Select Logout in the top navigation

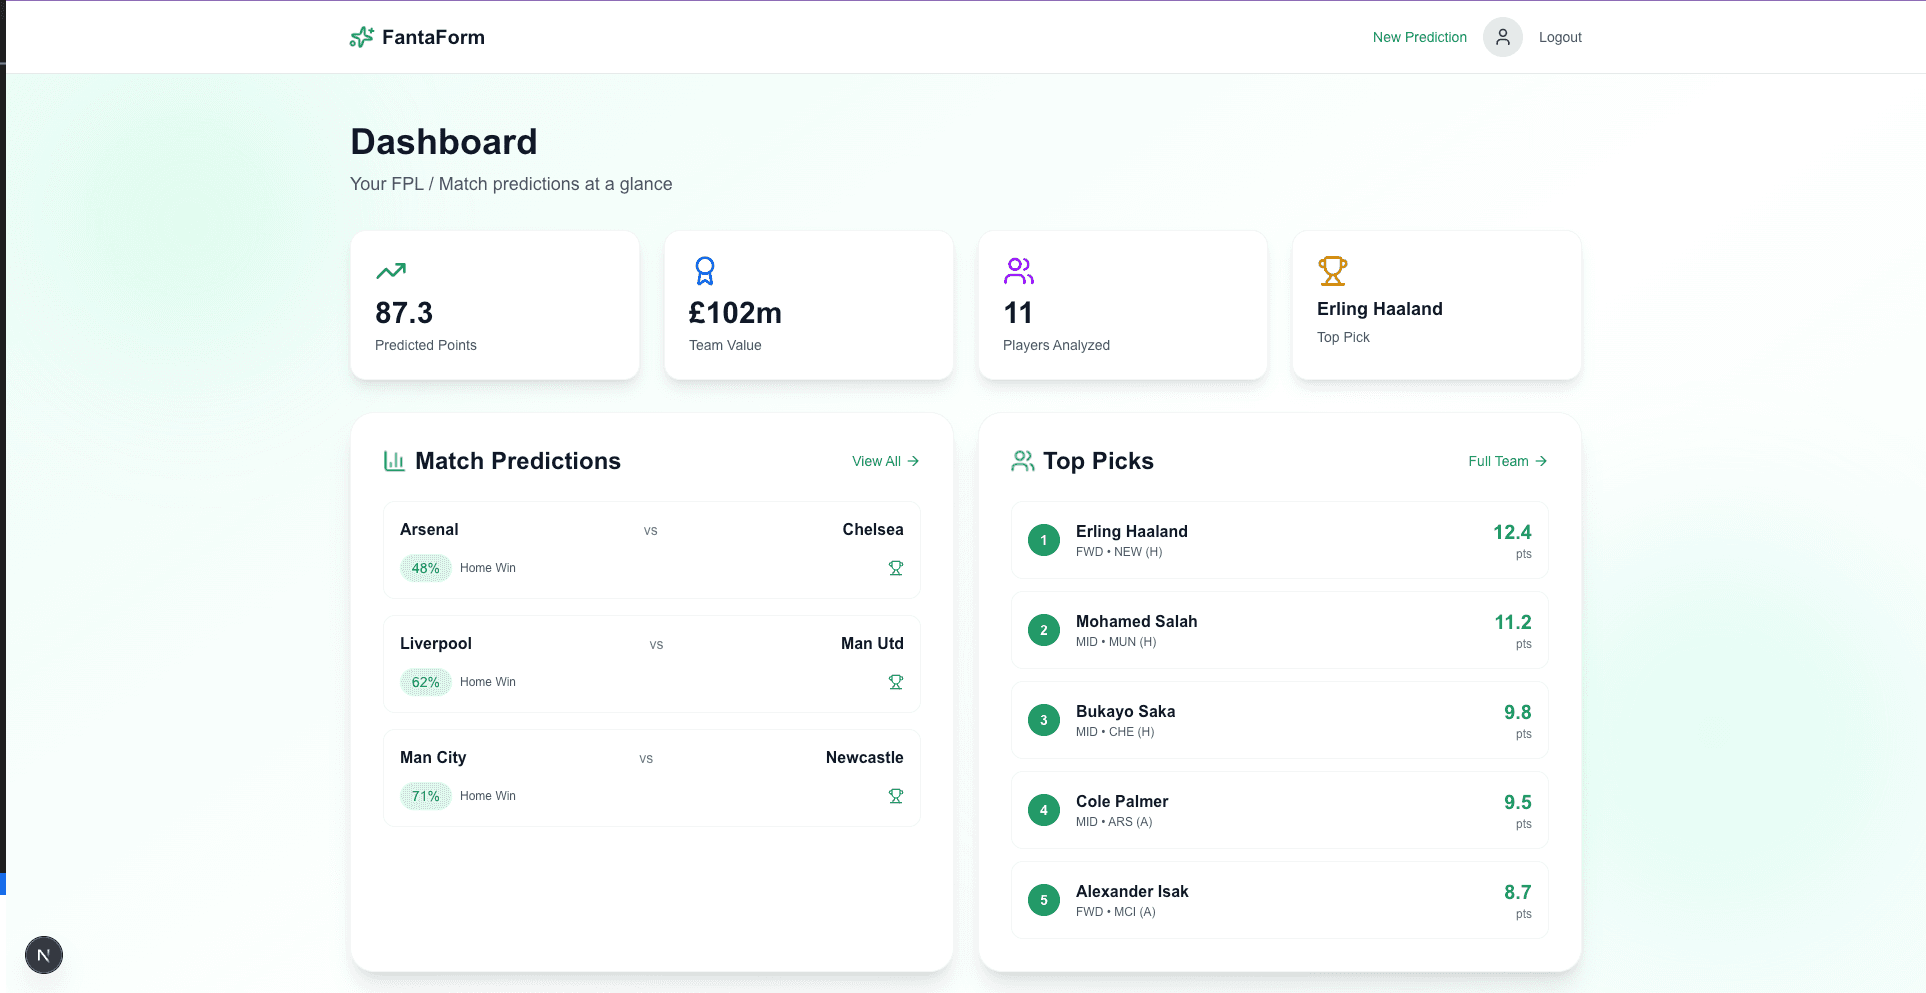[x=1560, y=37]
